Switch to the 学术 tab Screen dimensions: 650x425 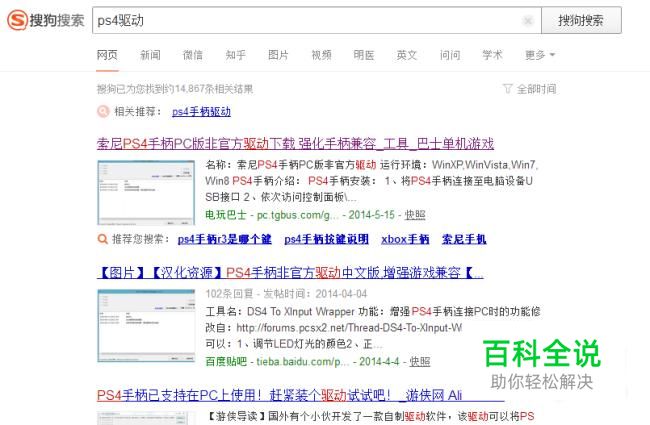(x=492, y=55)
